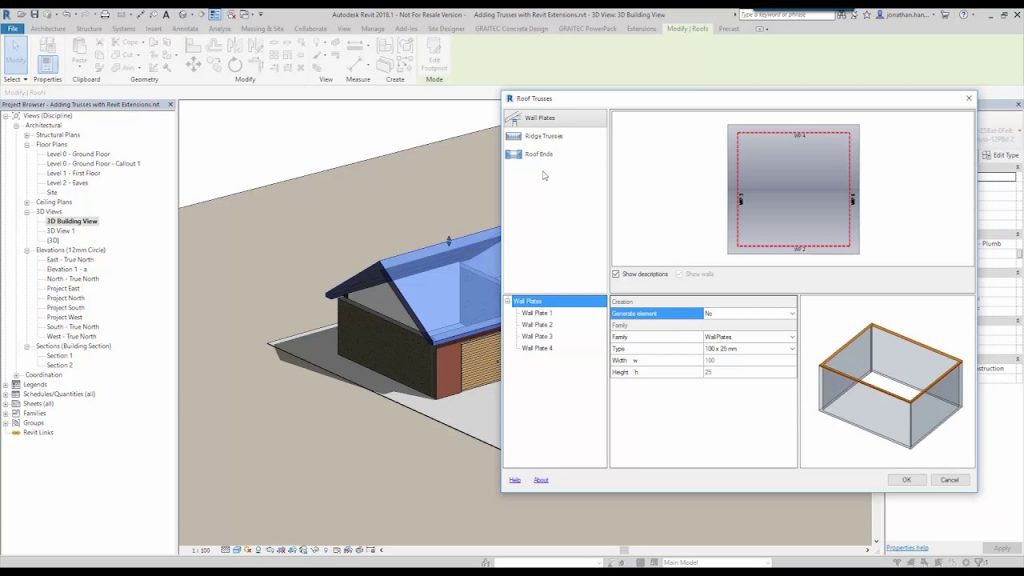This screenshot has width=1024, height=576.
Task: Open the Autodesk App Store cart icon
Action: pos(945,14)
